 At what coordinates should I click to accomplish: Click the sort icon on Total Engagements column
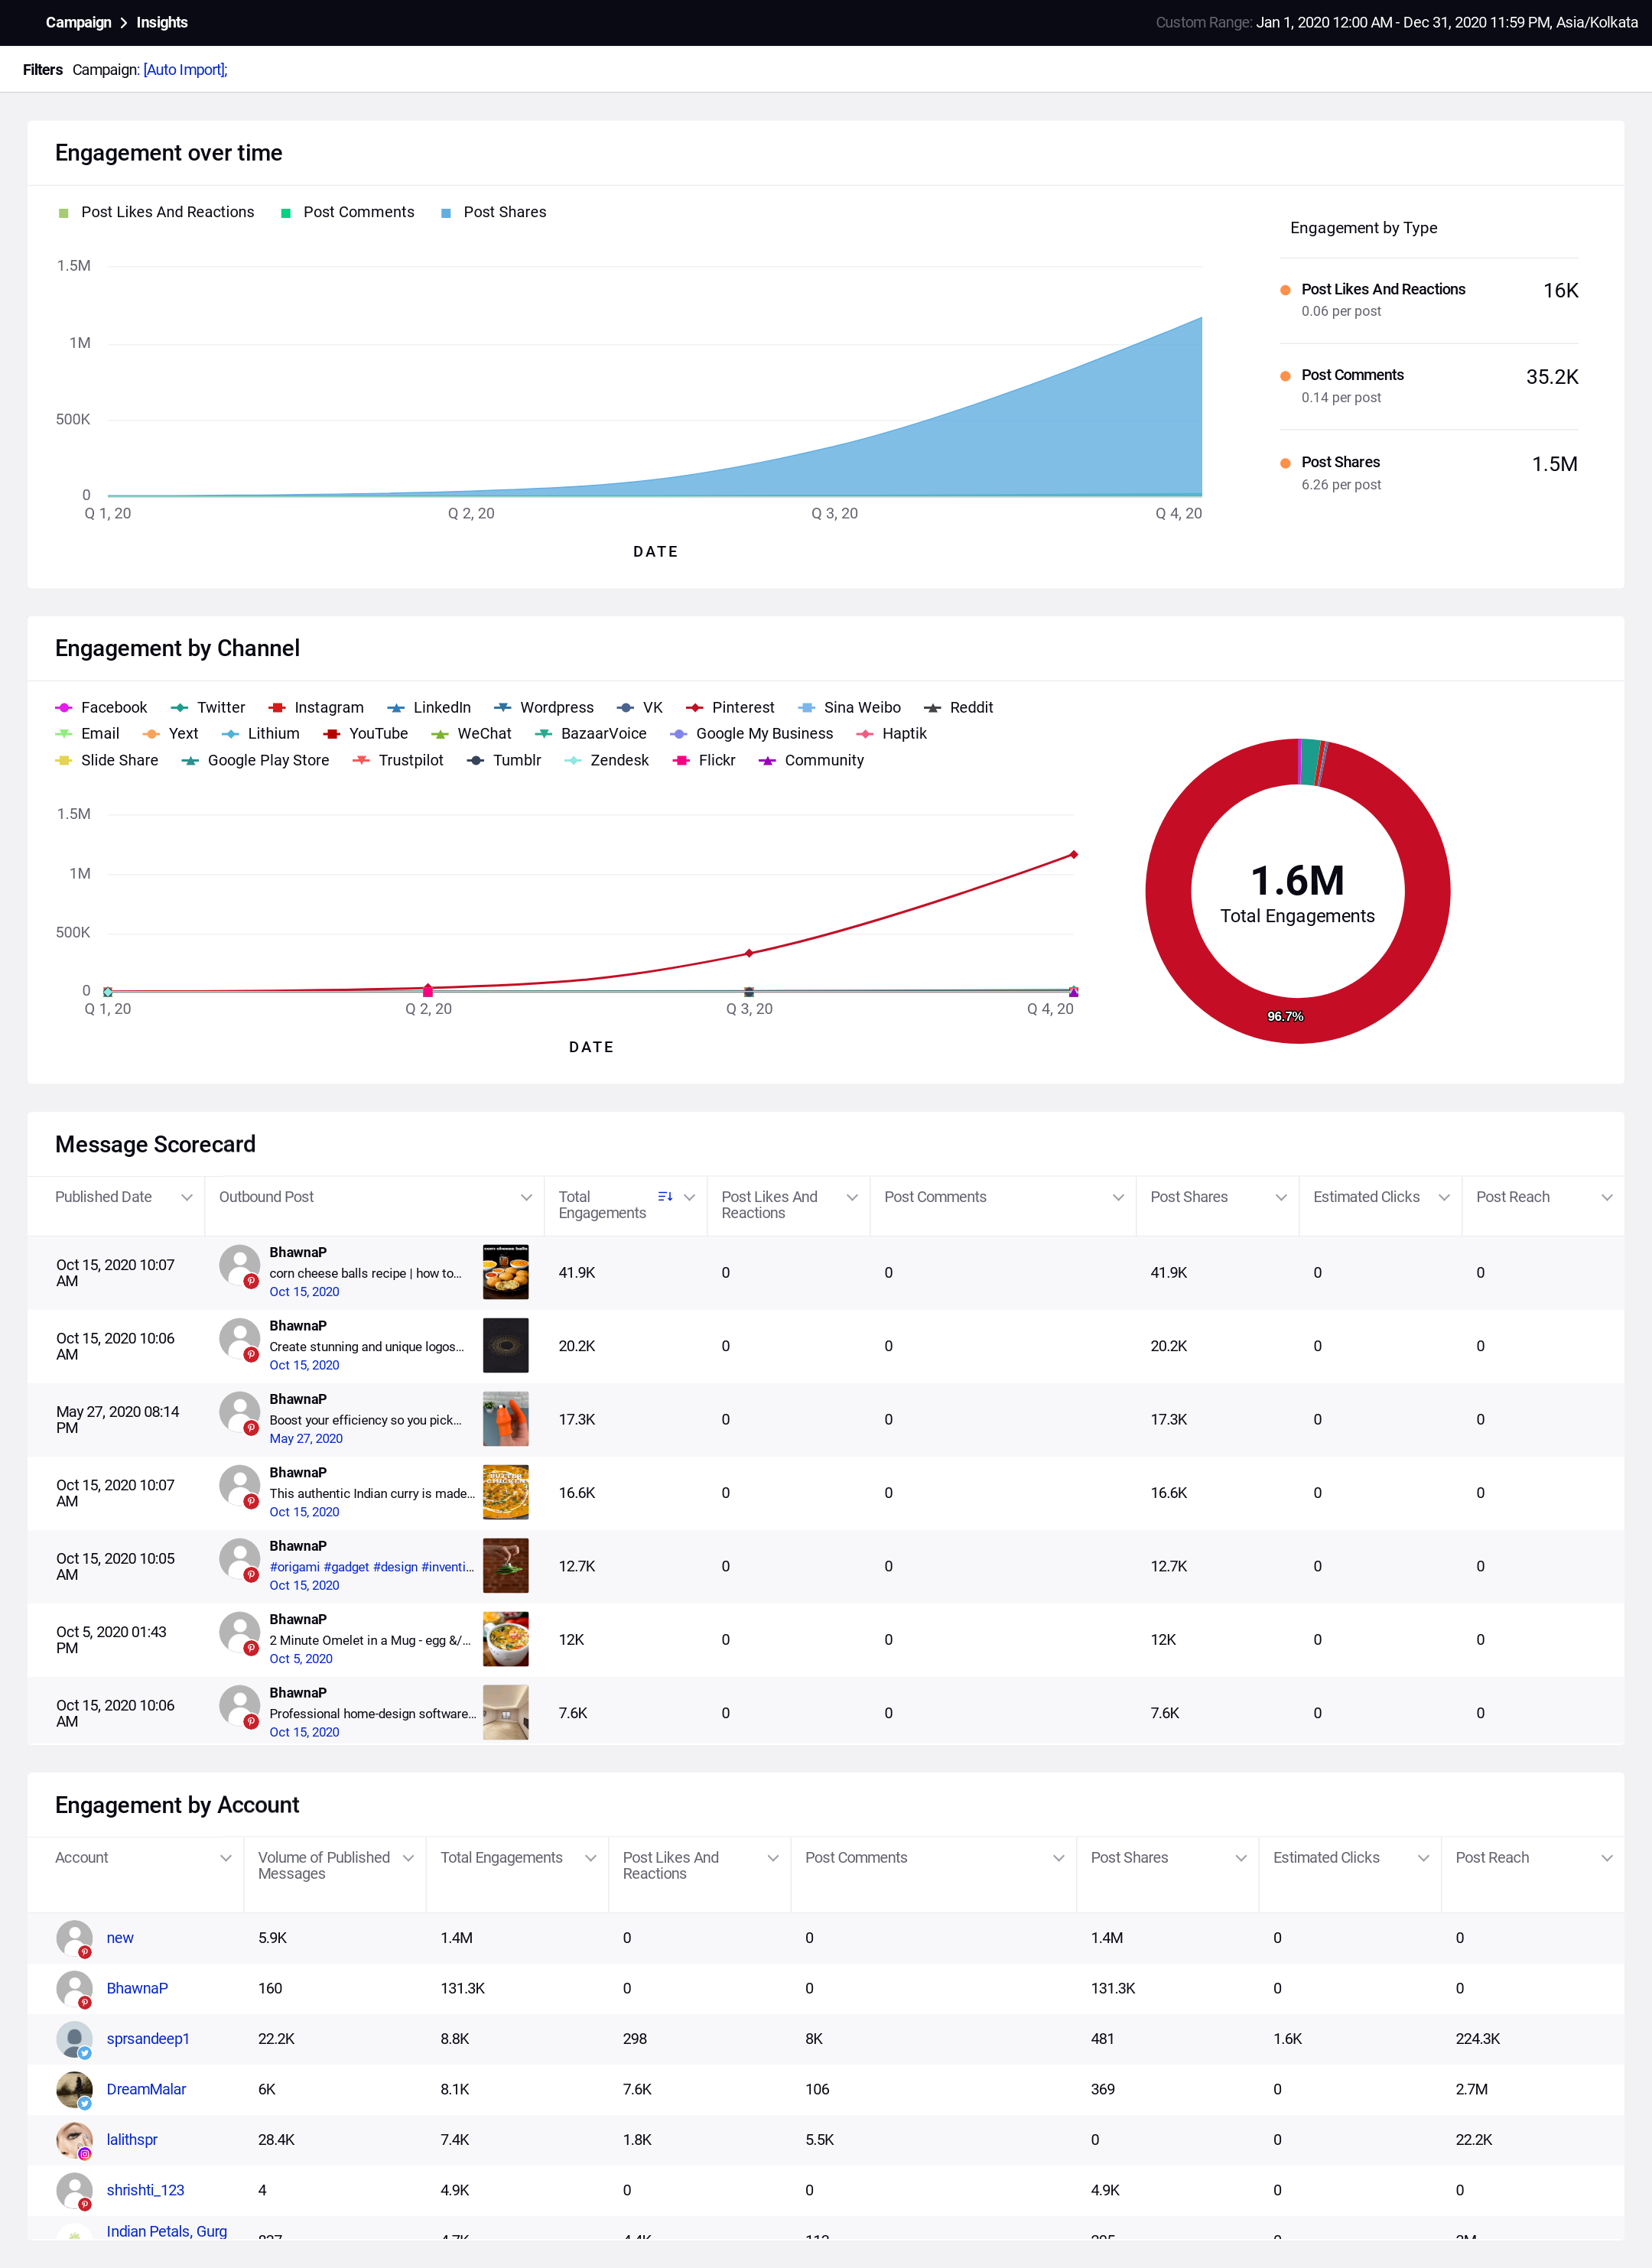pyautogui.click(x=665, y=1197)
